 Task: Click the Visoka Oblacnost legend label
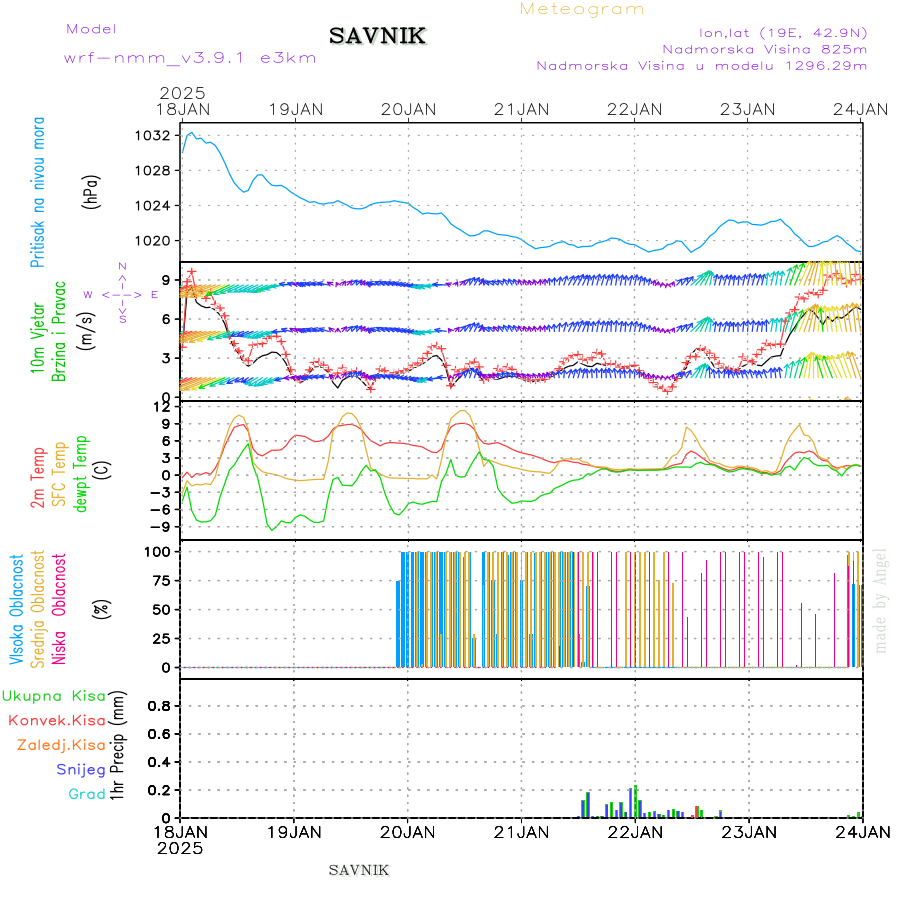17,606
